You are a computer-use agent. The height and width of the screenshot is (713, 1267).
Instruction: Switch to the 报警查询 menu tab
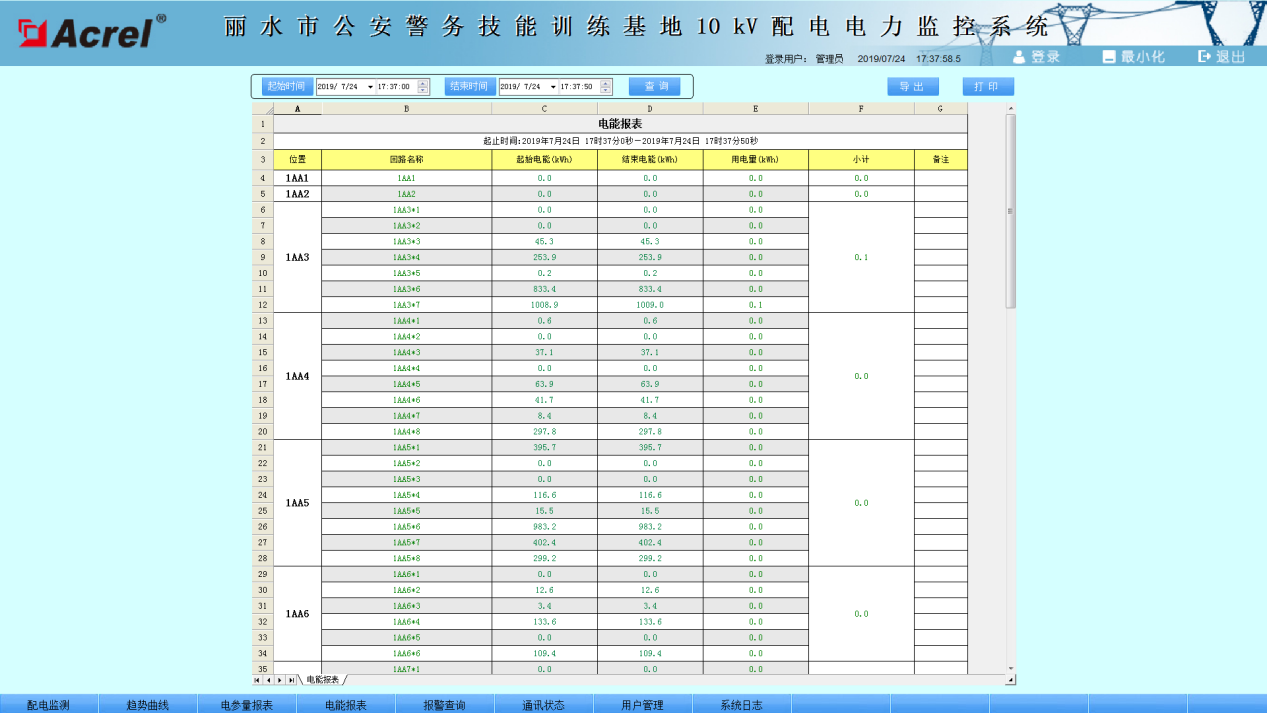click(444, 705)
